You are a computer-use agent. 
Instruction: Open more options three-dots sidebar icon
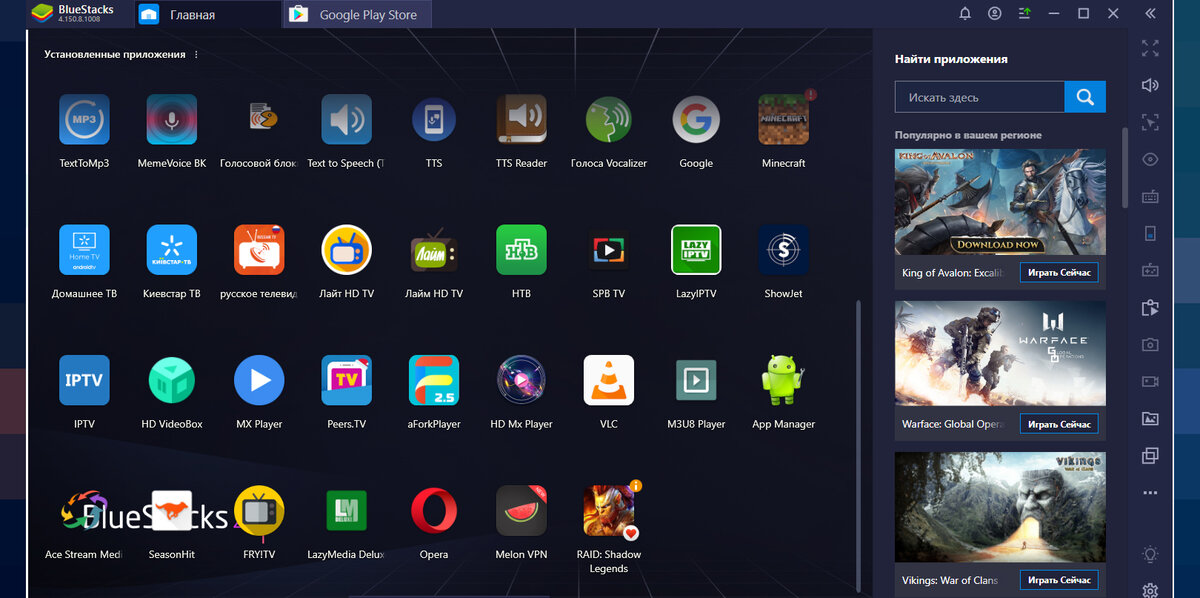coord(1150,492)
